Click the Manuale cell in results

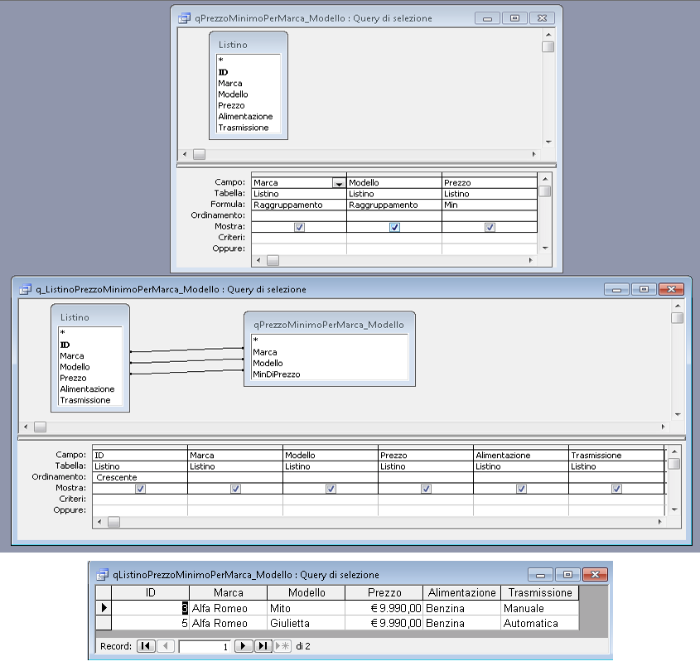[x=539, y=608]
